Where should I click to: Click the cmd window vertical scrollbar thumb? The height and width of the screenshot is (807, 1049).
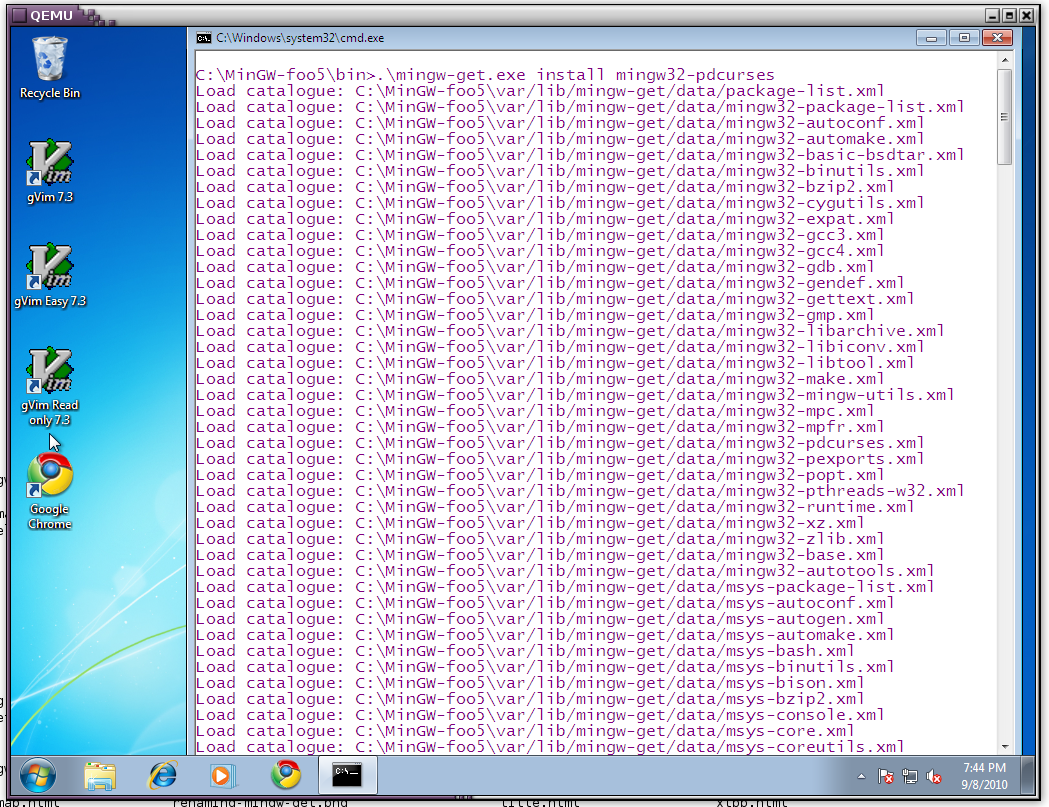pos(1004,115)
